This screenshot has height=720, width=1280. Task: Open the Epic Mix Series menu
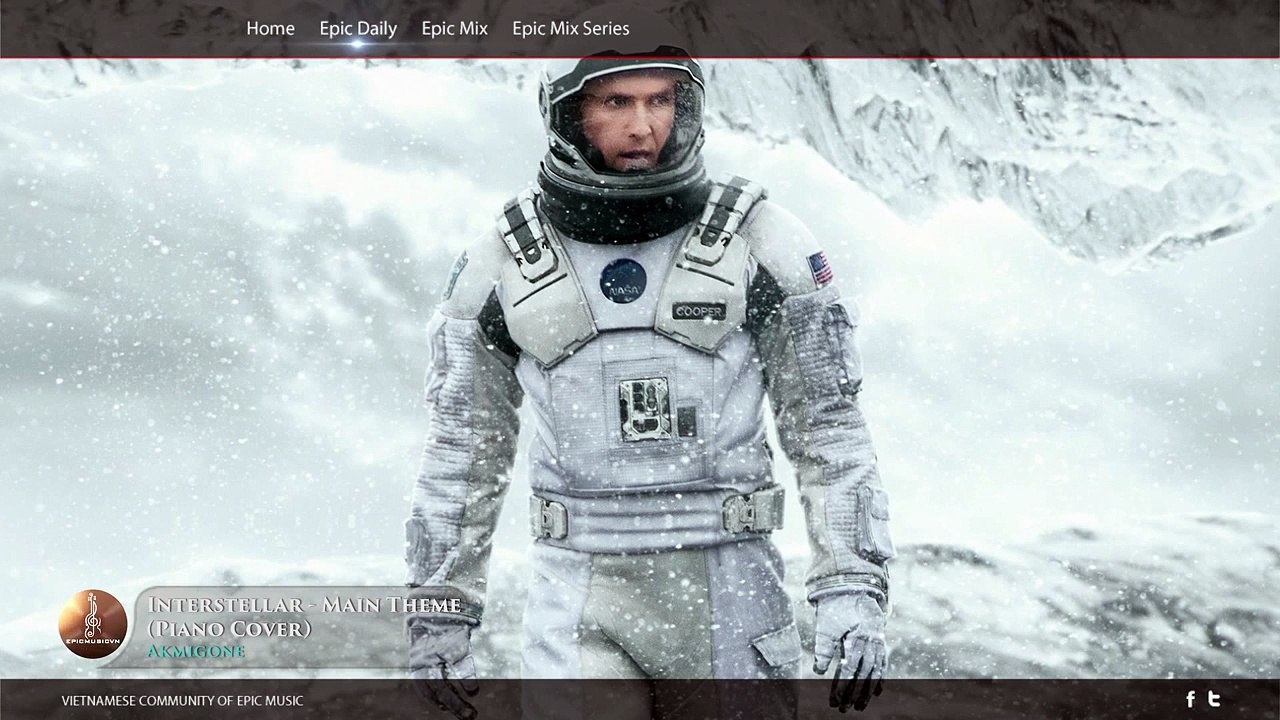pyautogui.click(x=571, y=29)
